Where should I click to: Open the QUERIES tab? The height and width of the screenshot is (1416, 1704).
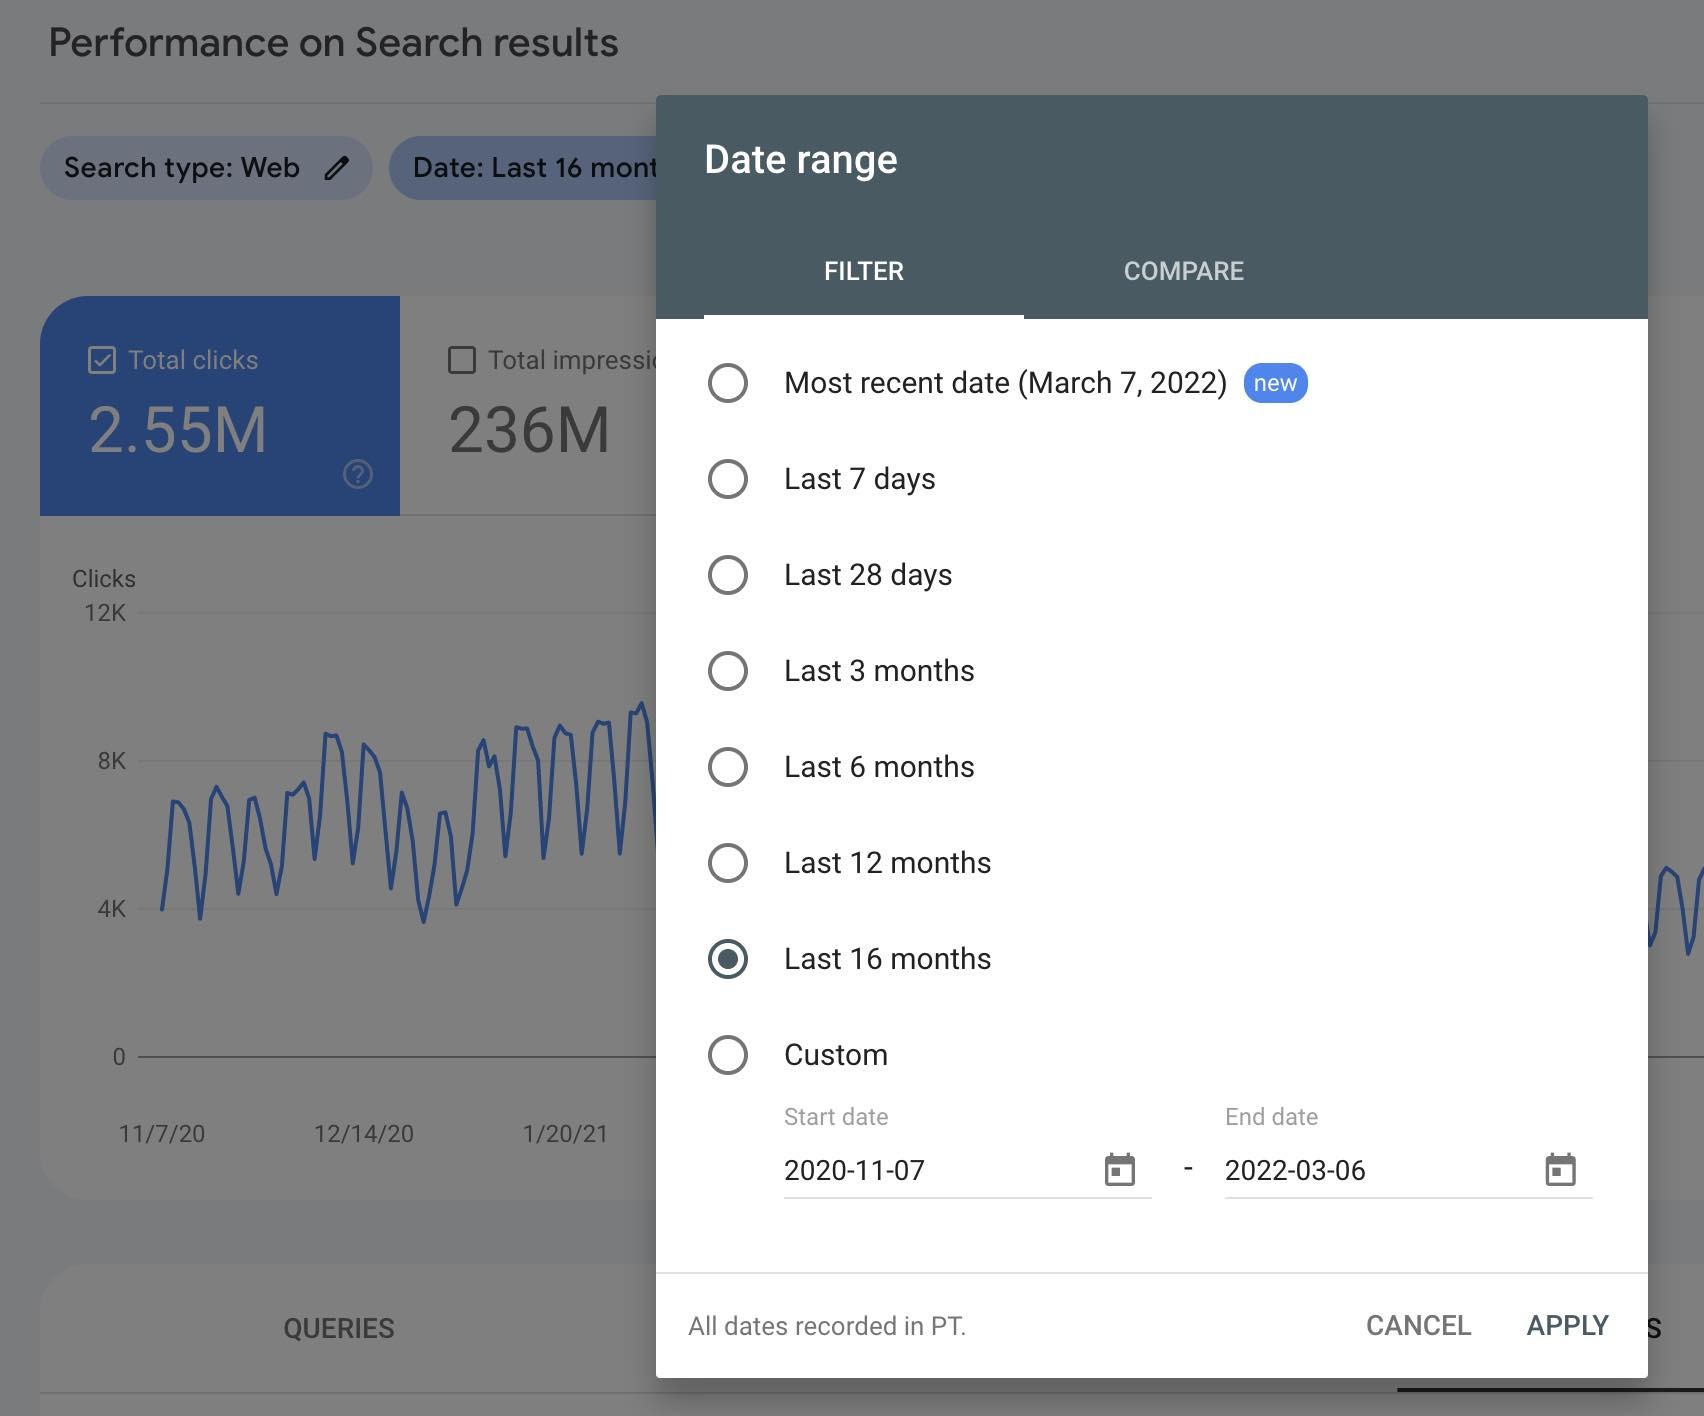pyautogui.click(x=339, y=1327)
